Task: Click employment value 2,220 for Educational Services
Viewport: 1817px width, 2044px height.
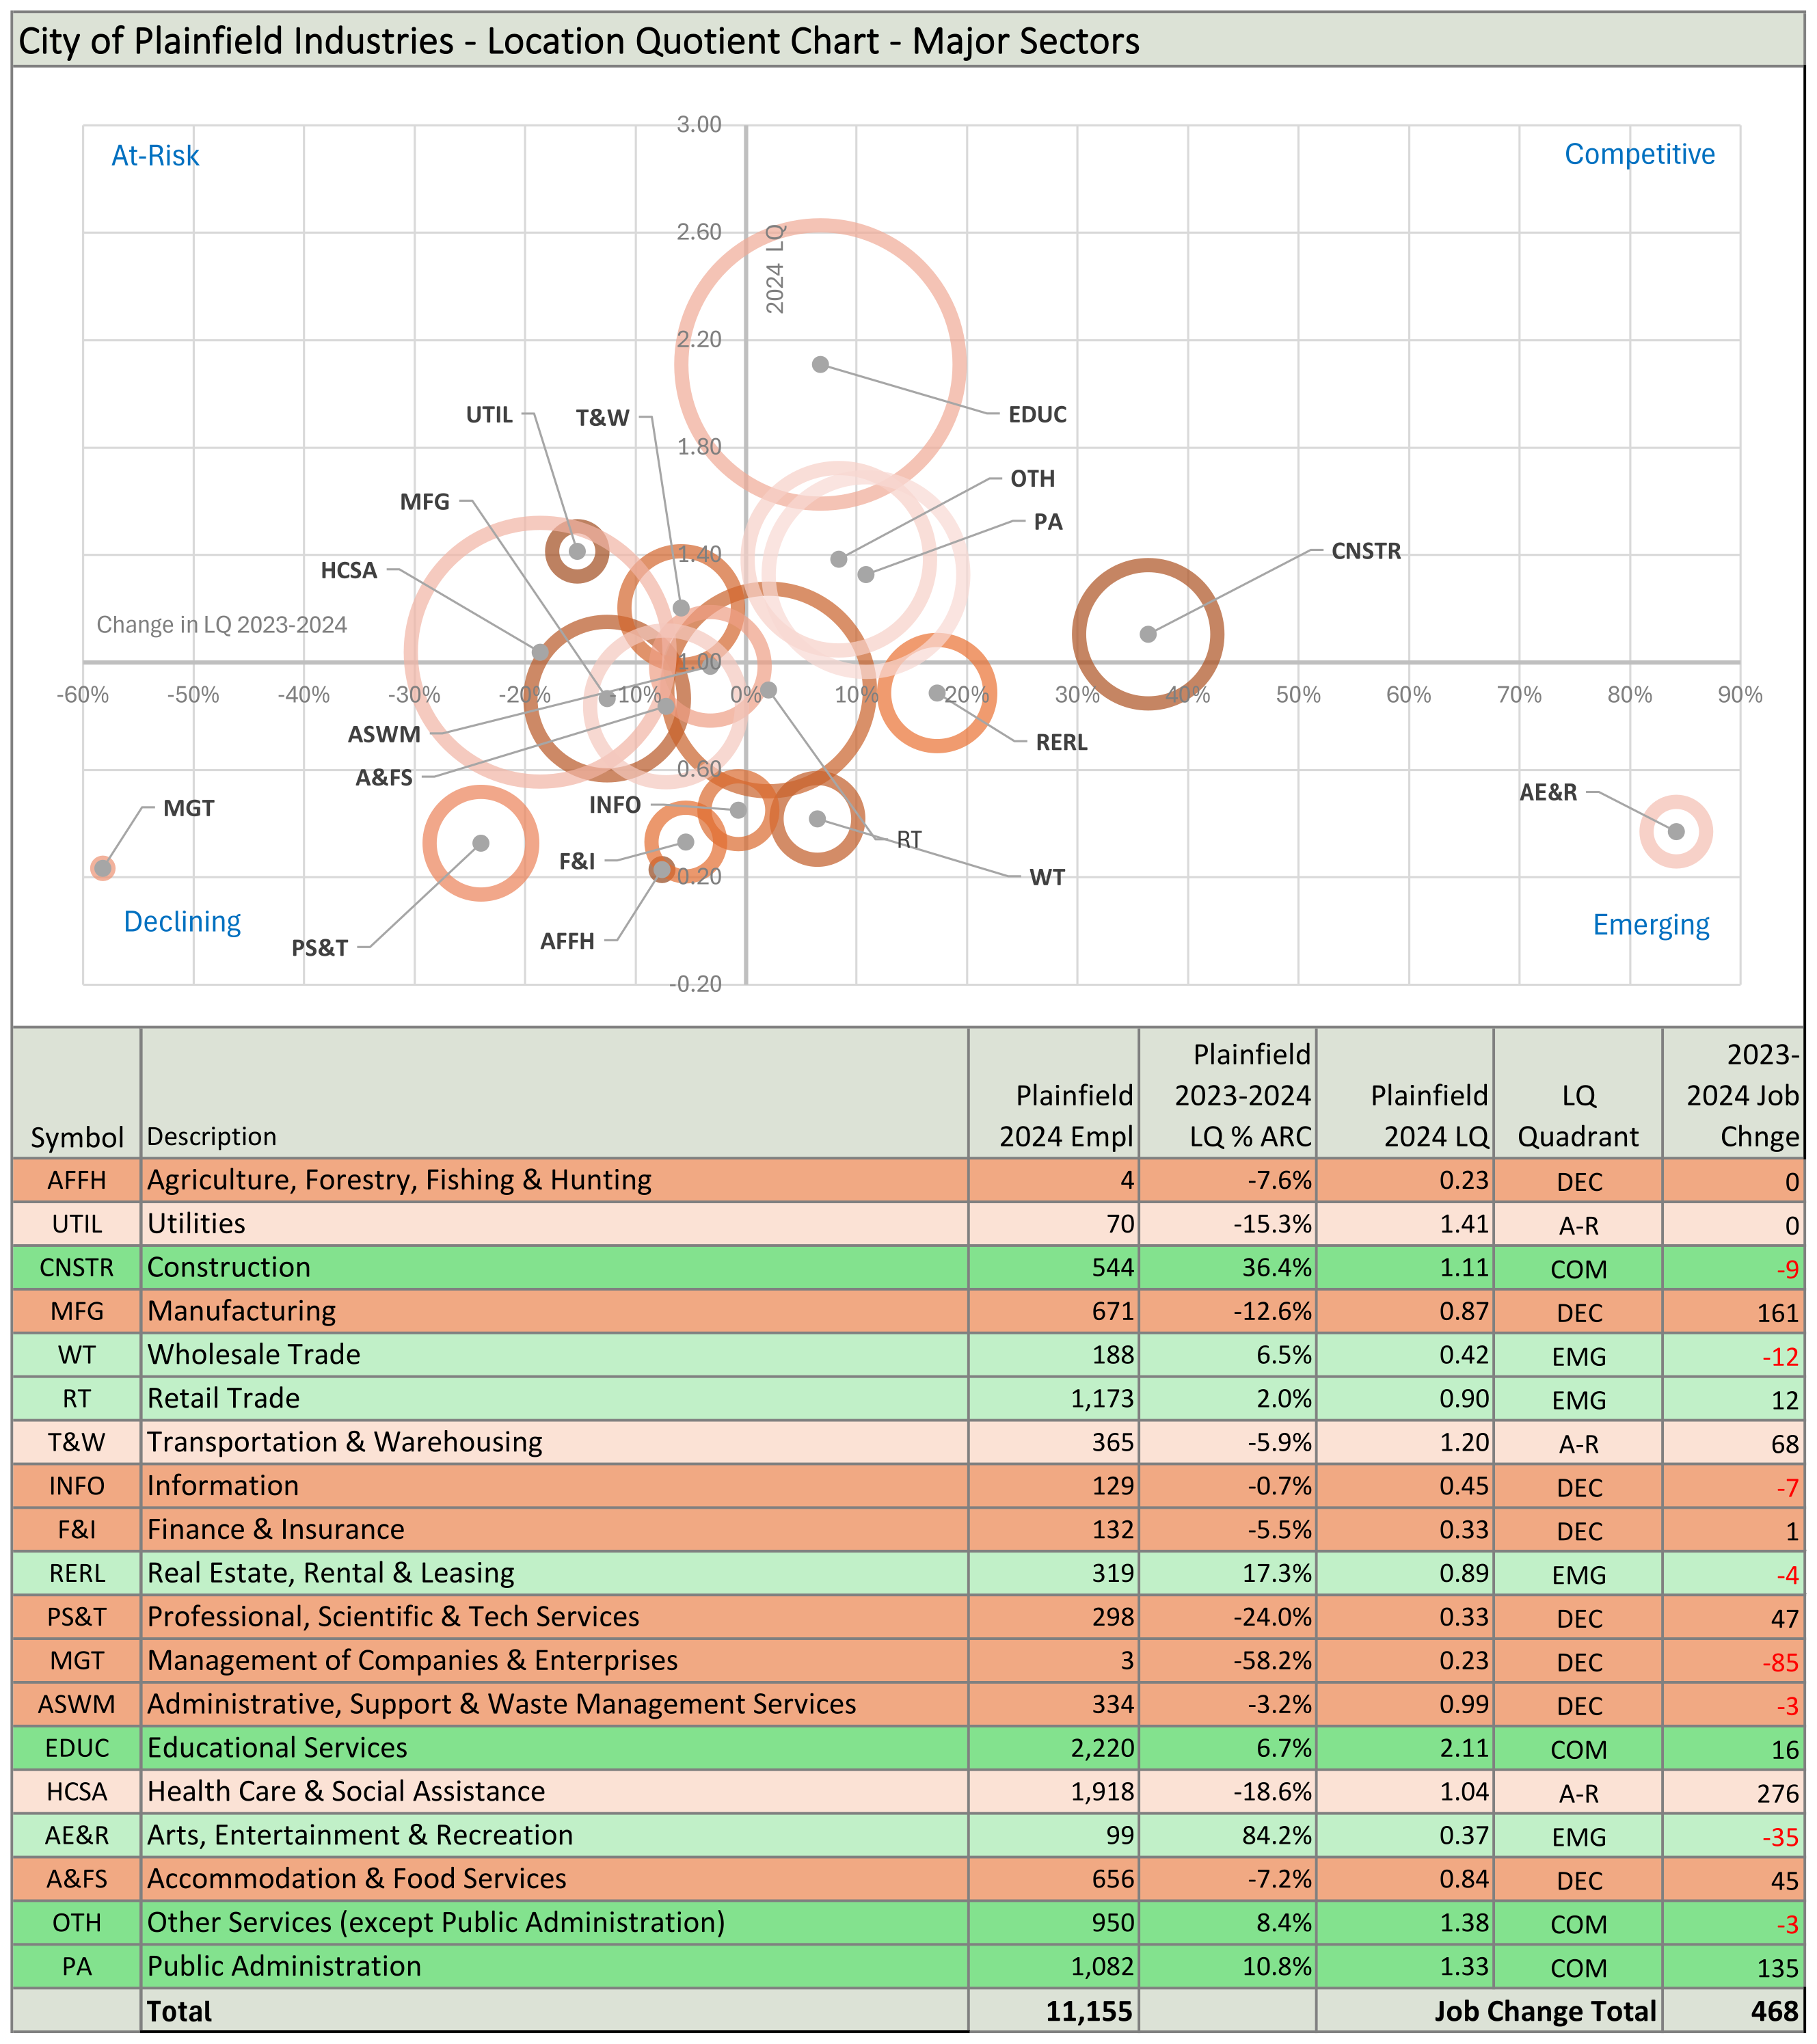Action: pyautogui.click(x=1102, y=1749)
